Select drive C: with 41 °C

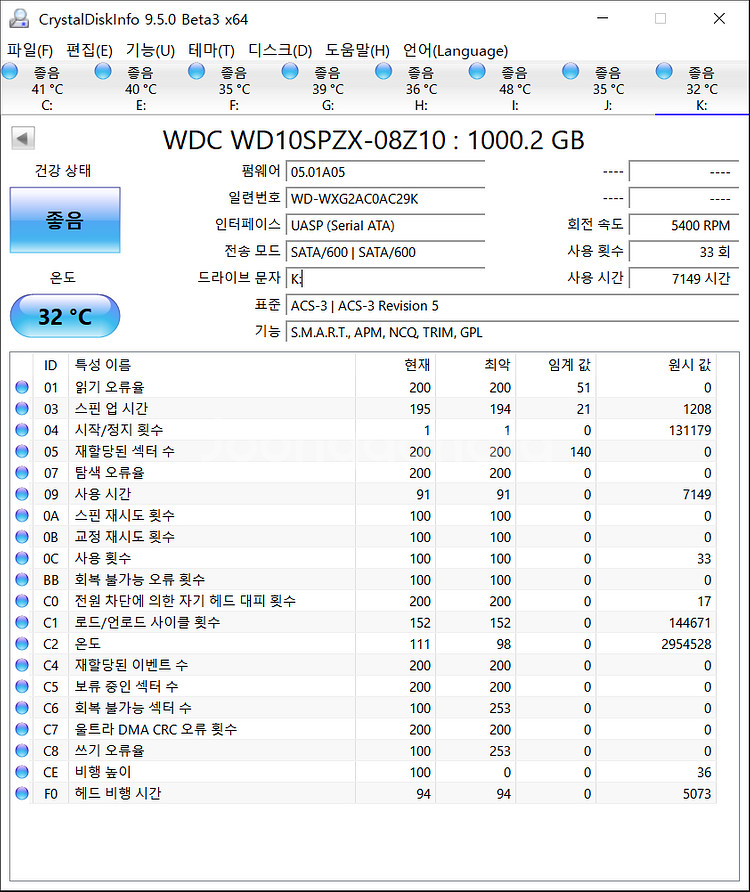coord(47,88)
